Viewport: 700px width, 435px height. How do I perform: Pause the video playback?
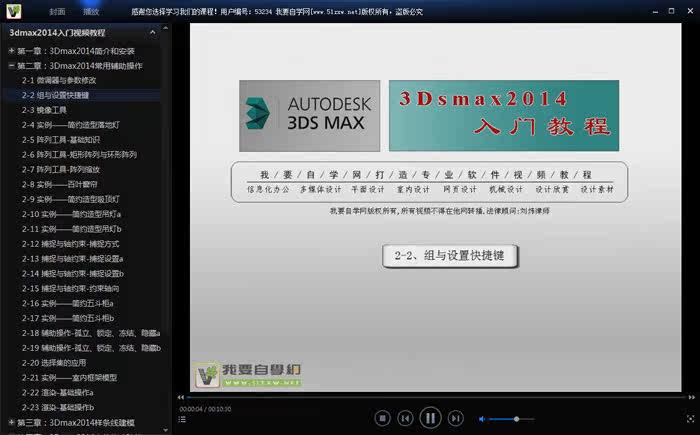[x=430, y=418]
